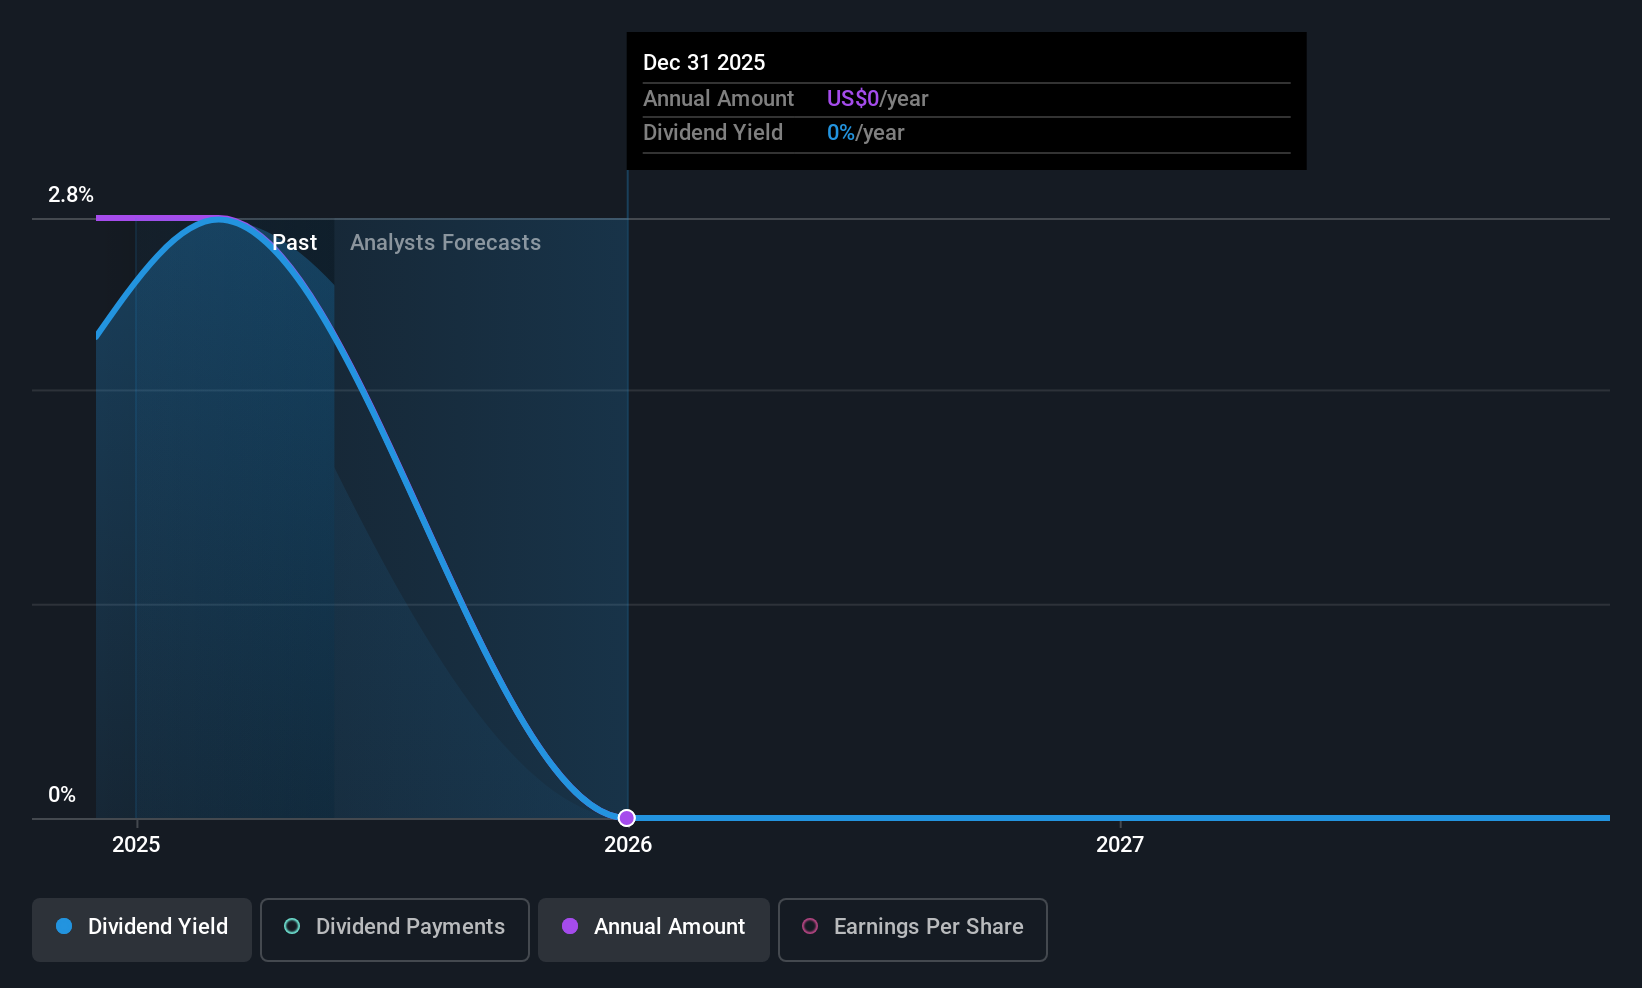Click the US$0/year annual amount value
1642x988 pixels.
tap(877, 98)
